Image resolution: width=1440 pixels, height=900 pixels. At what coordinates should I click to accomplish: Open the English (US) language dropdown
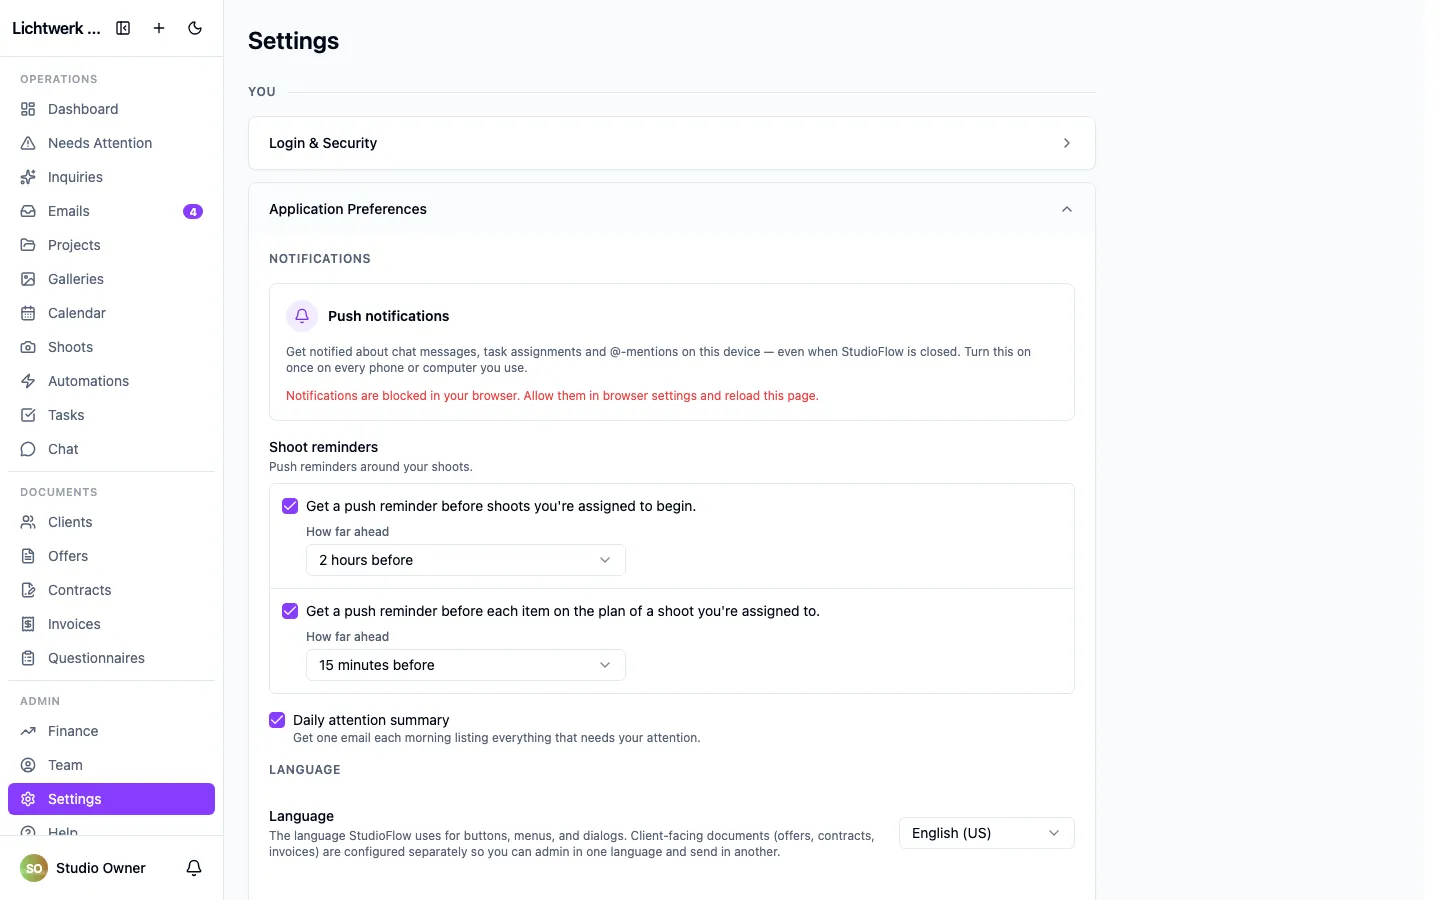(987, 833)
